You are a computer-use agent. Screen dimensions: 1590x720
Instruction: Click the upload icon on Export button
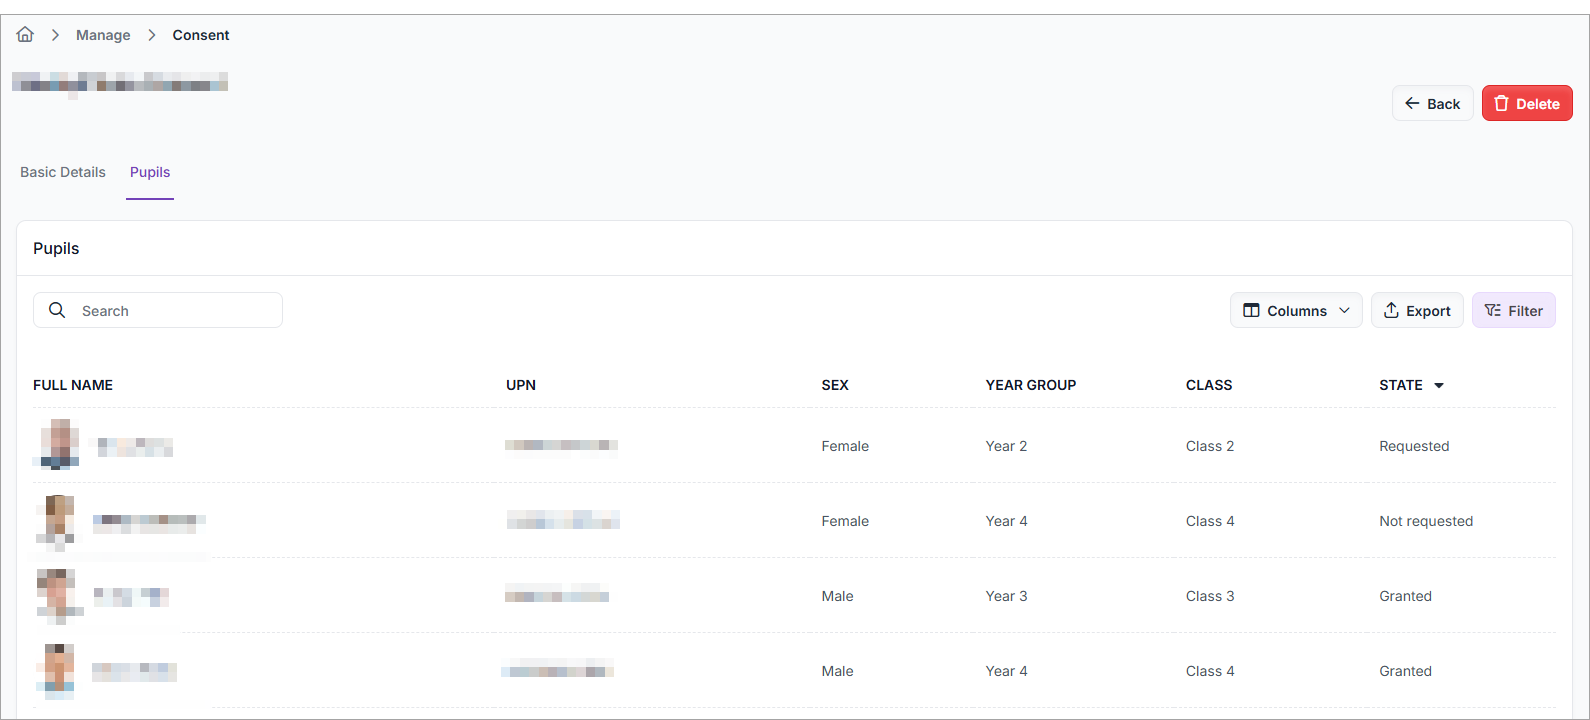pos(1391,311)
